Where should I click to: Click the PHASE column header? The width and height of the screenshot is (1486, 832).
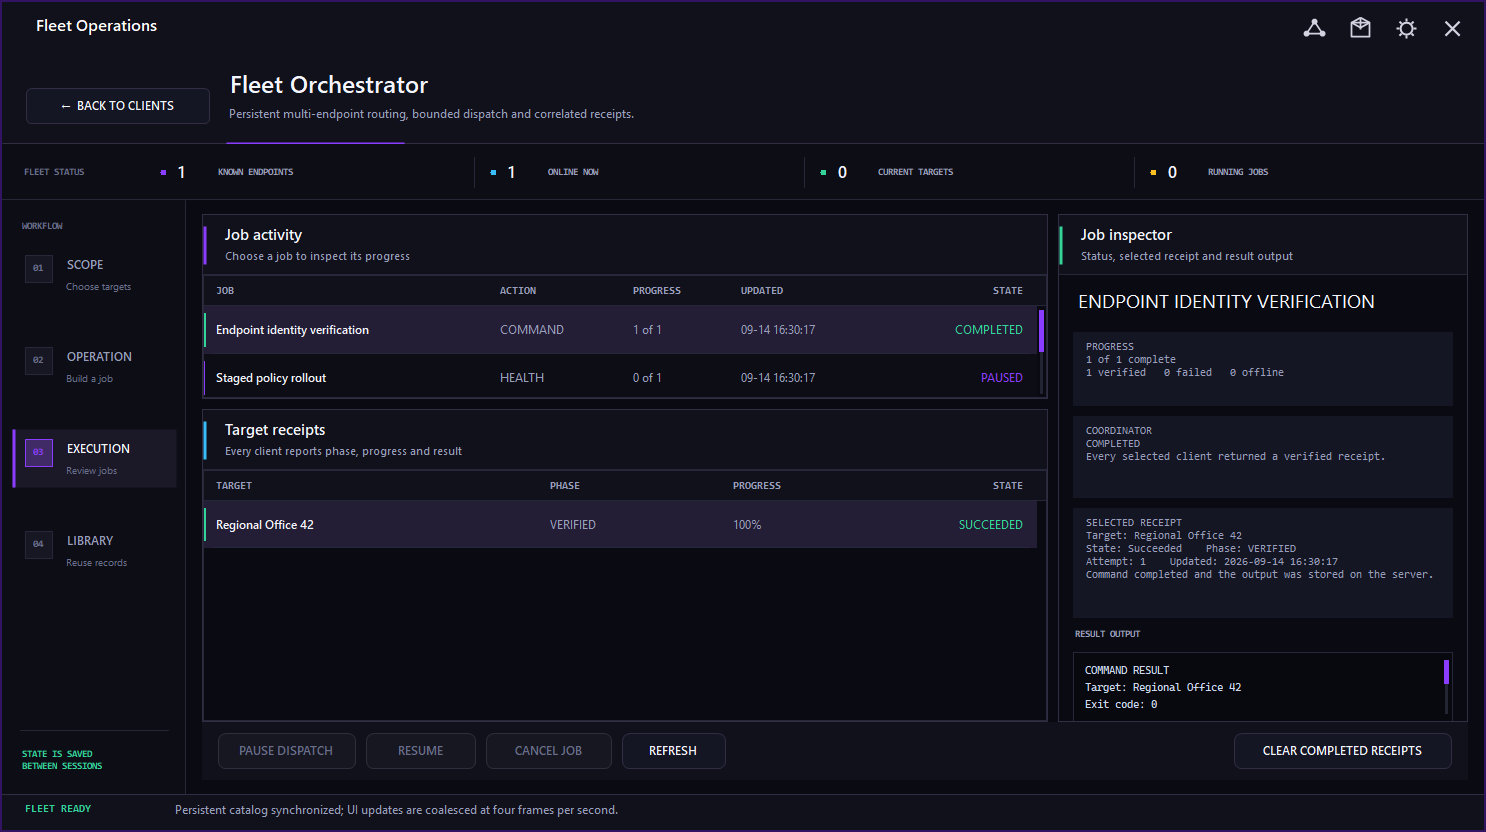(x=565, y=486)
